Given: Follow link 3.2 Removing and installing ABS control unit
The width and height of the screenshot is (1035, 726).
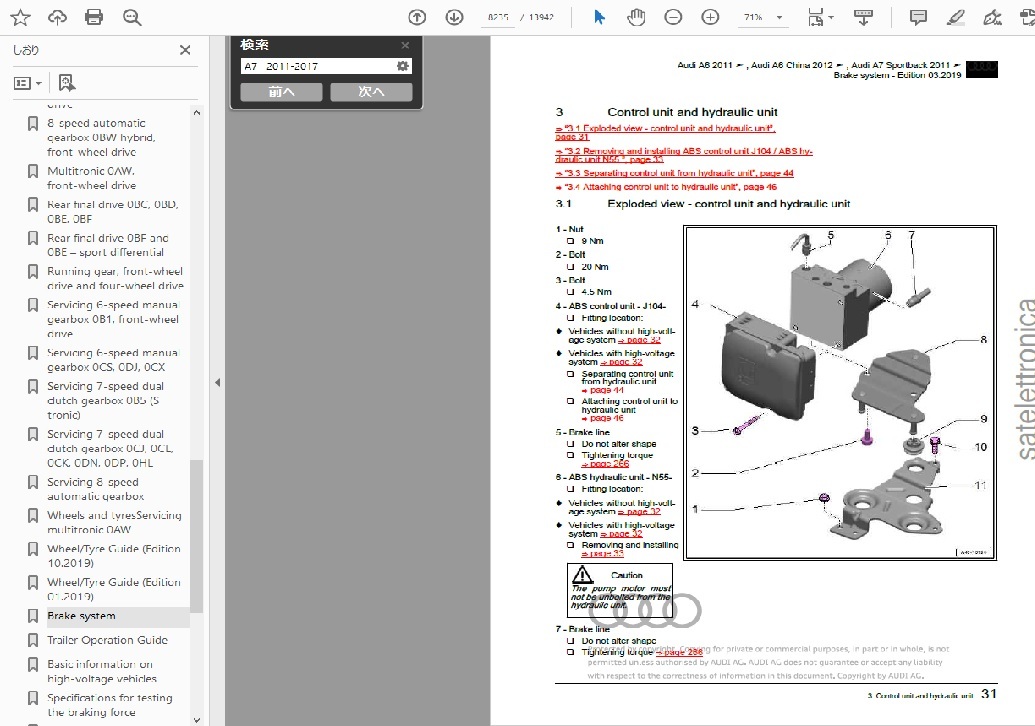Looking at the screenshot, I should [684, 155].
